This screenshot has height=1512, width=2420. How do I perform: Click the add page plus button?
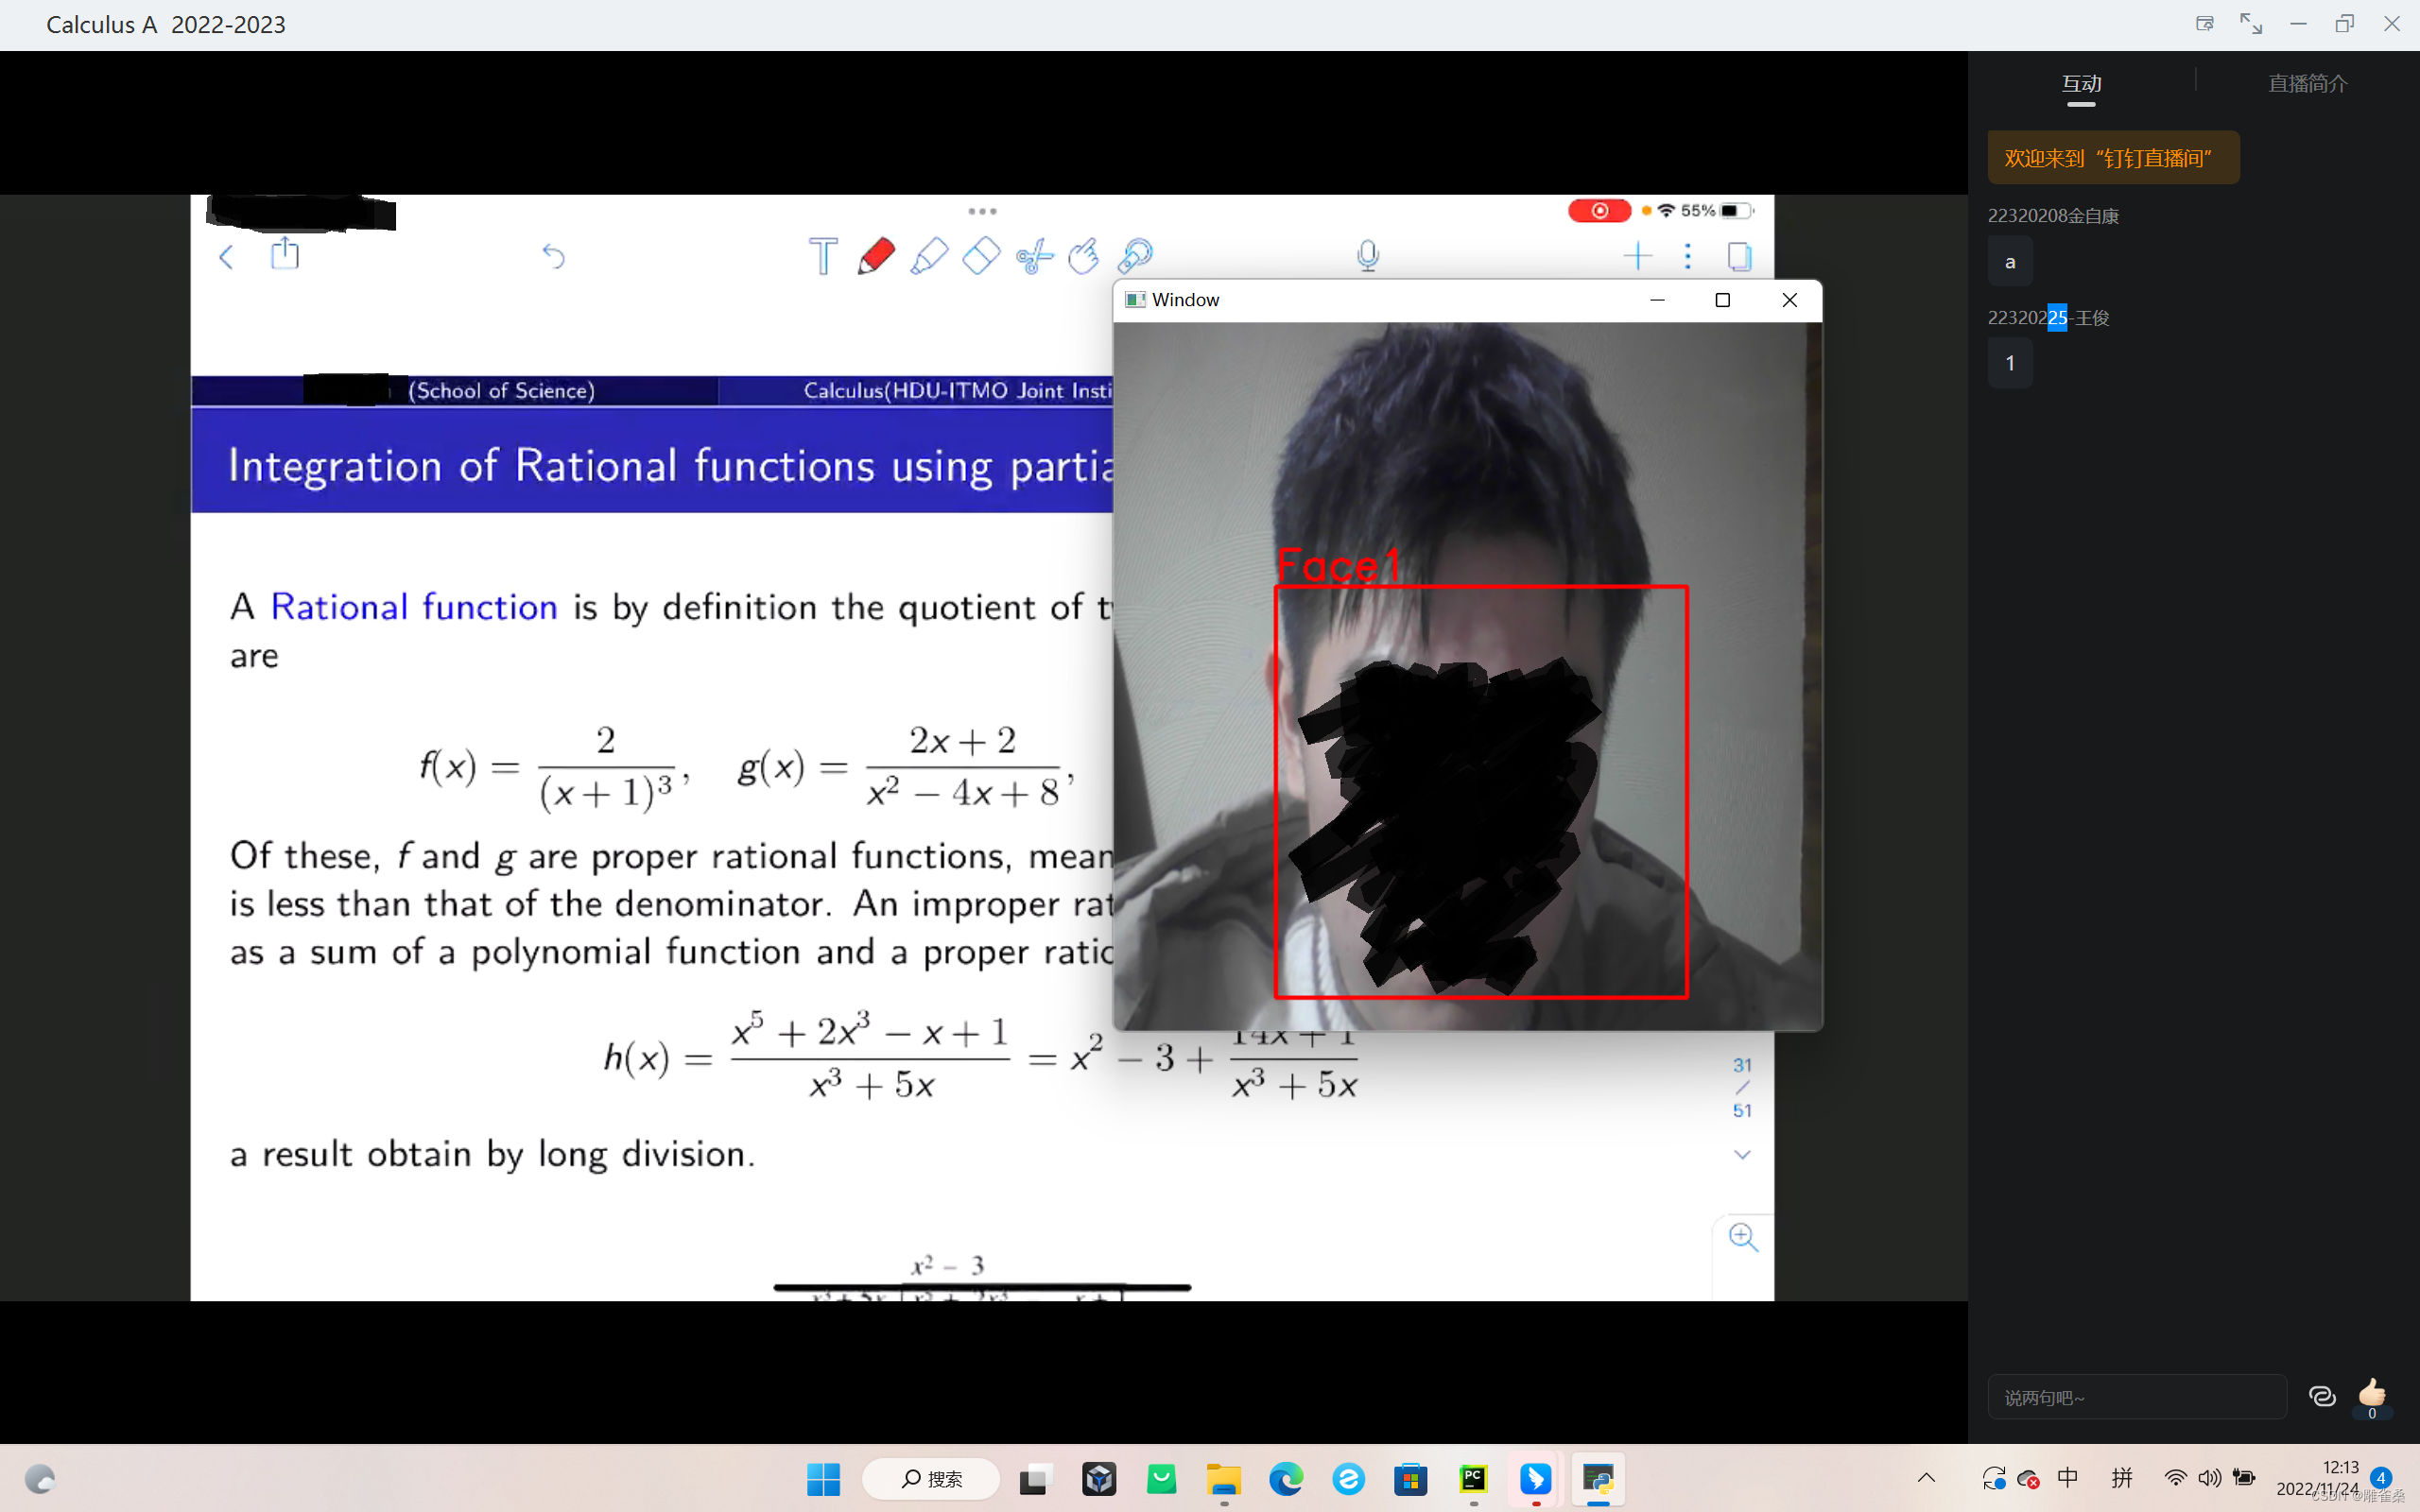click(1638, 257)
